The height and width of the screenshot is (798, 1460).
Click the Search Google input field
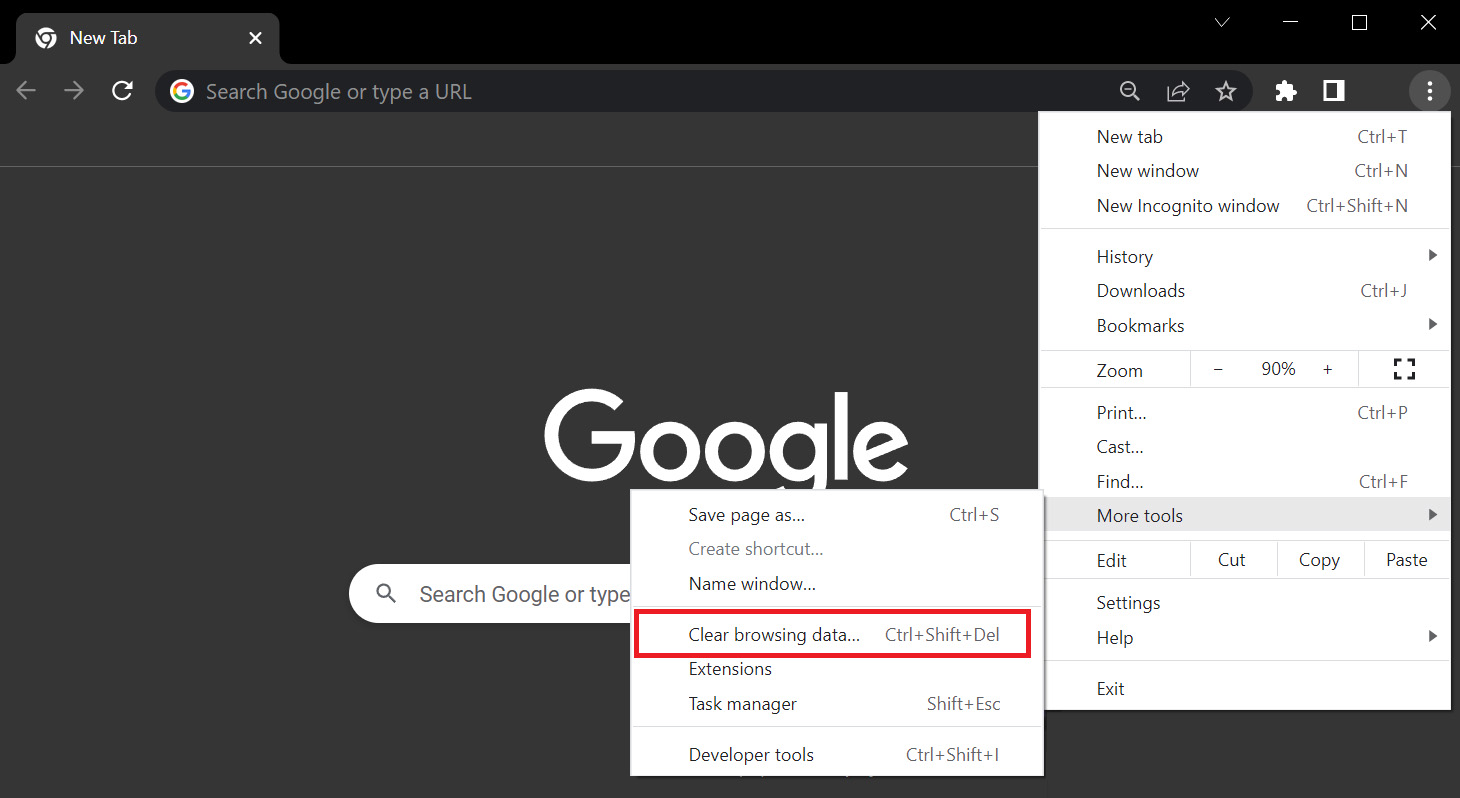click(x=520, y=593)
